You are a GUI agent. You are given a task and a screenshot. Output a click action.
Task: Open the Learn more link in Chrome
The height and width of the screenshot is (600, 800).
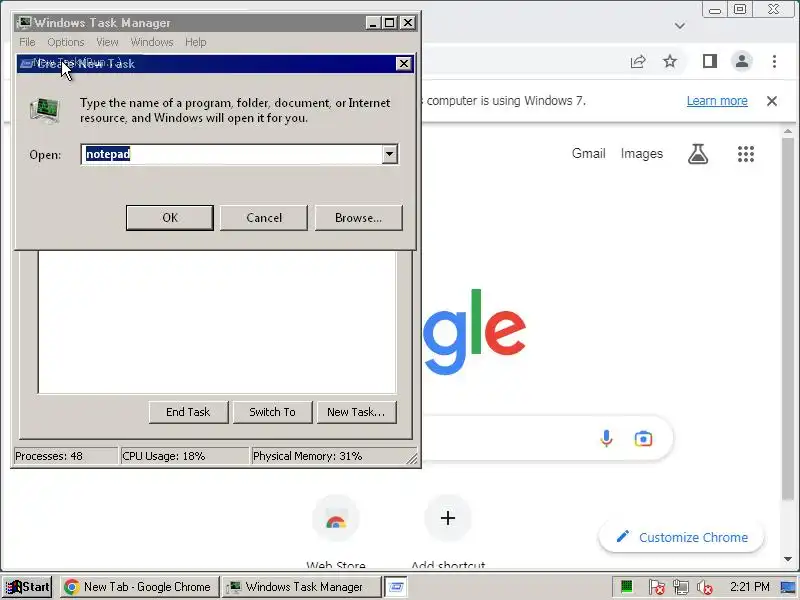717,101
